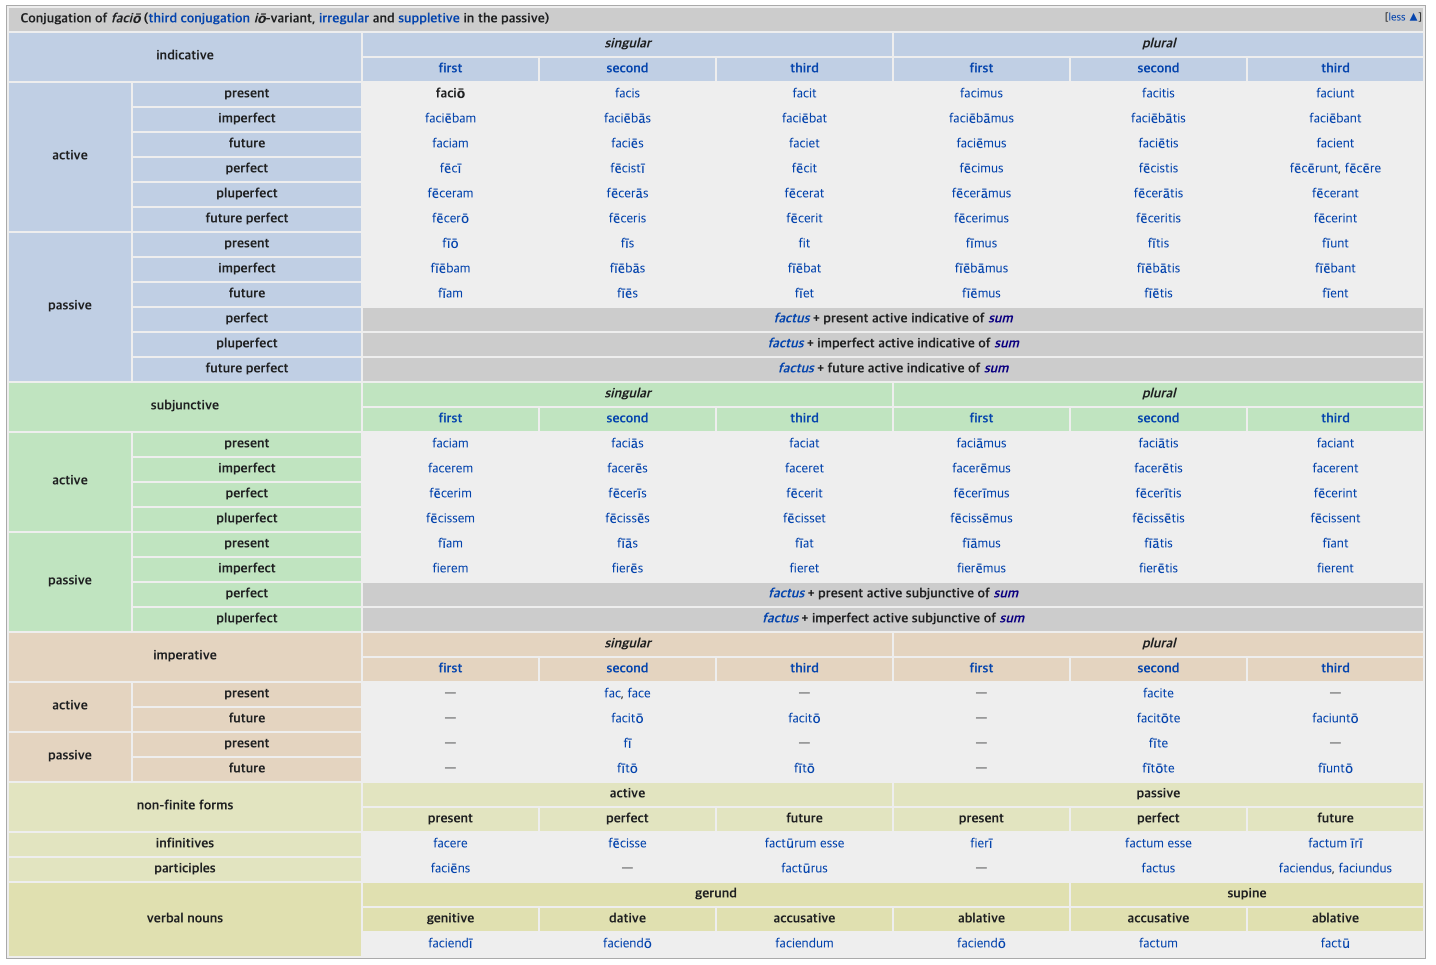Screen dimensions: 1436x965
Task: Select the imperative form 'fac'
Action: (612, 693)
